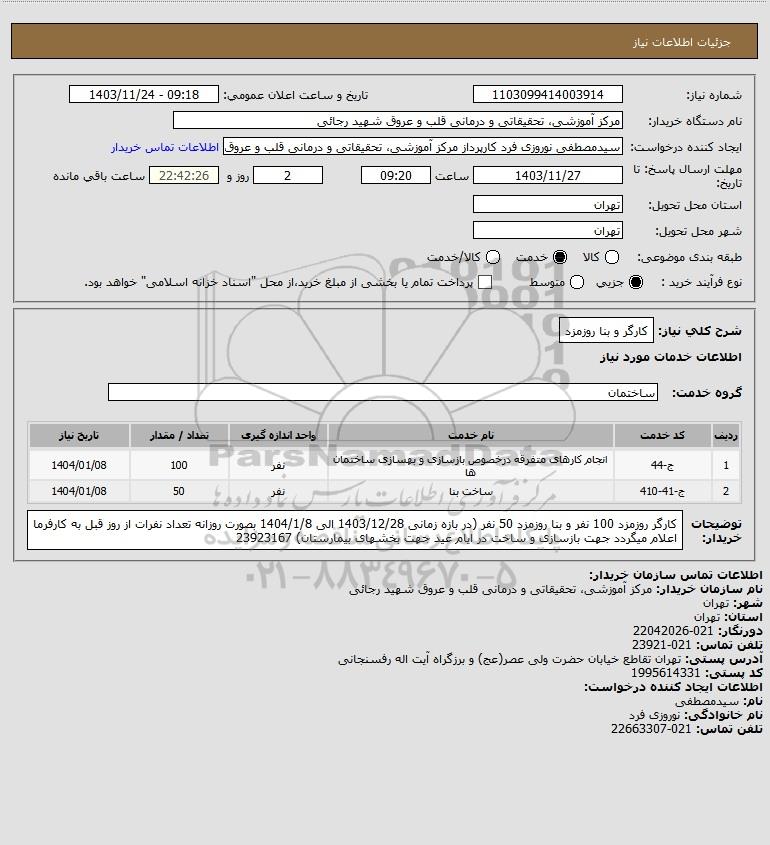Click the شماره نیاز field 1103099414003914
Screen dimensions: 770x845
click(x=547, y=94)
